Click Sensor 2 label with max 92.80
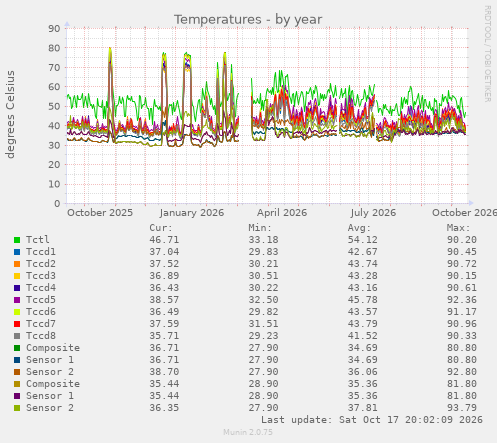Screen dimensions: 497x443 pyautogui.click(x=50, y=372)
